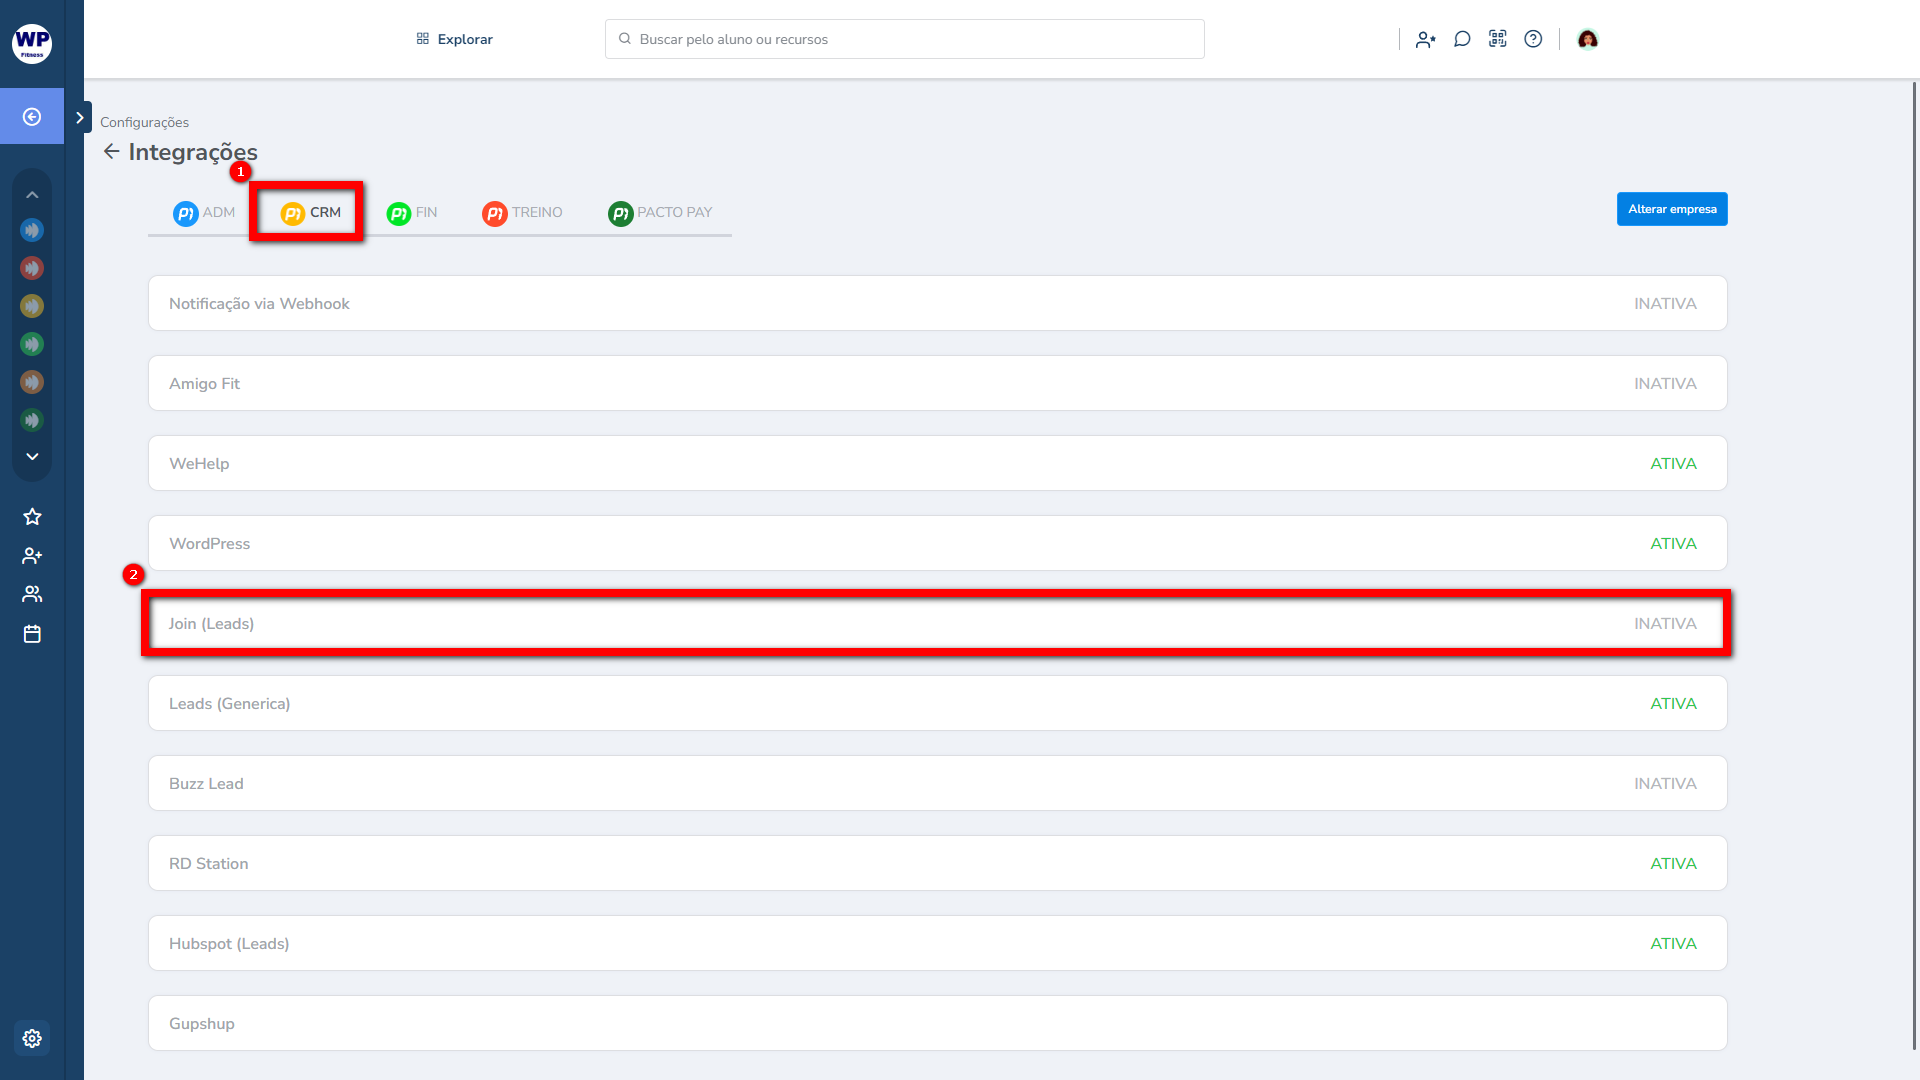This screenshot has height=1080, width=1920.
Task: Switch to the CRM tab
Action: 310,212
